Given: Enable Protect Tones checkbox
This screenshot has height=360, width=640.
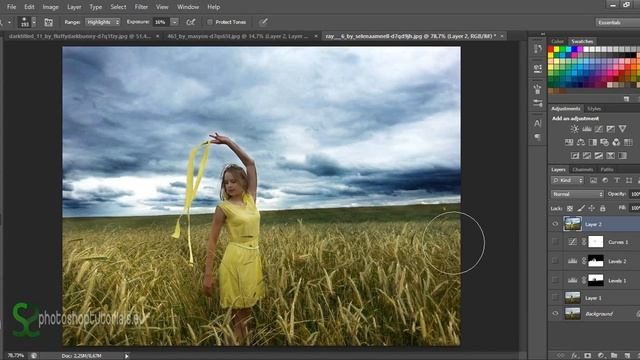Looking at the screenshot, I should tap(210, 22).
